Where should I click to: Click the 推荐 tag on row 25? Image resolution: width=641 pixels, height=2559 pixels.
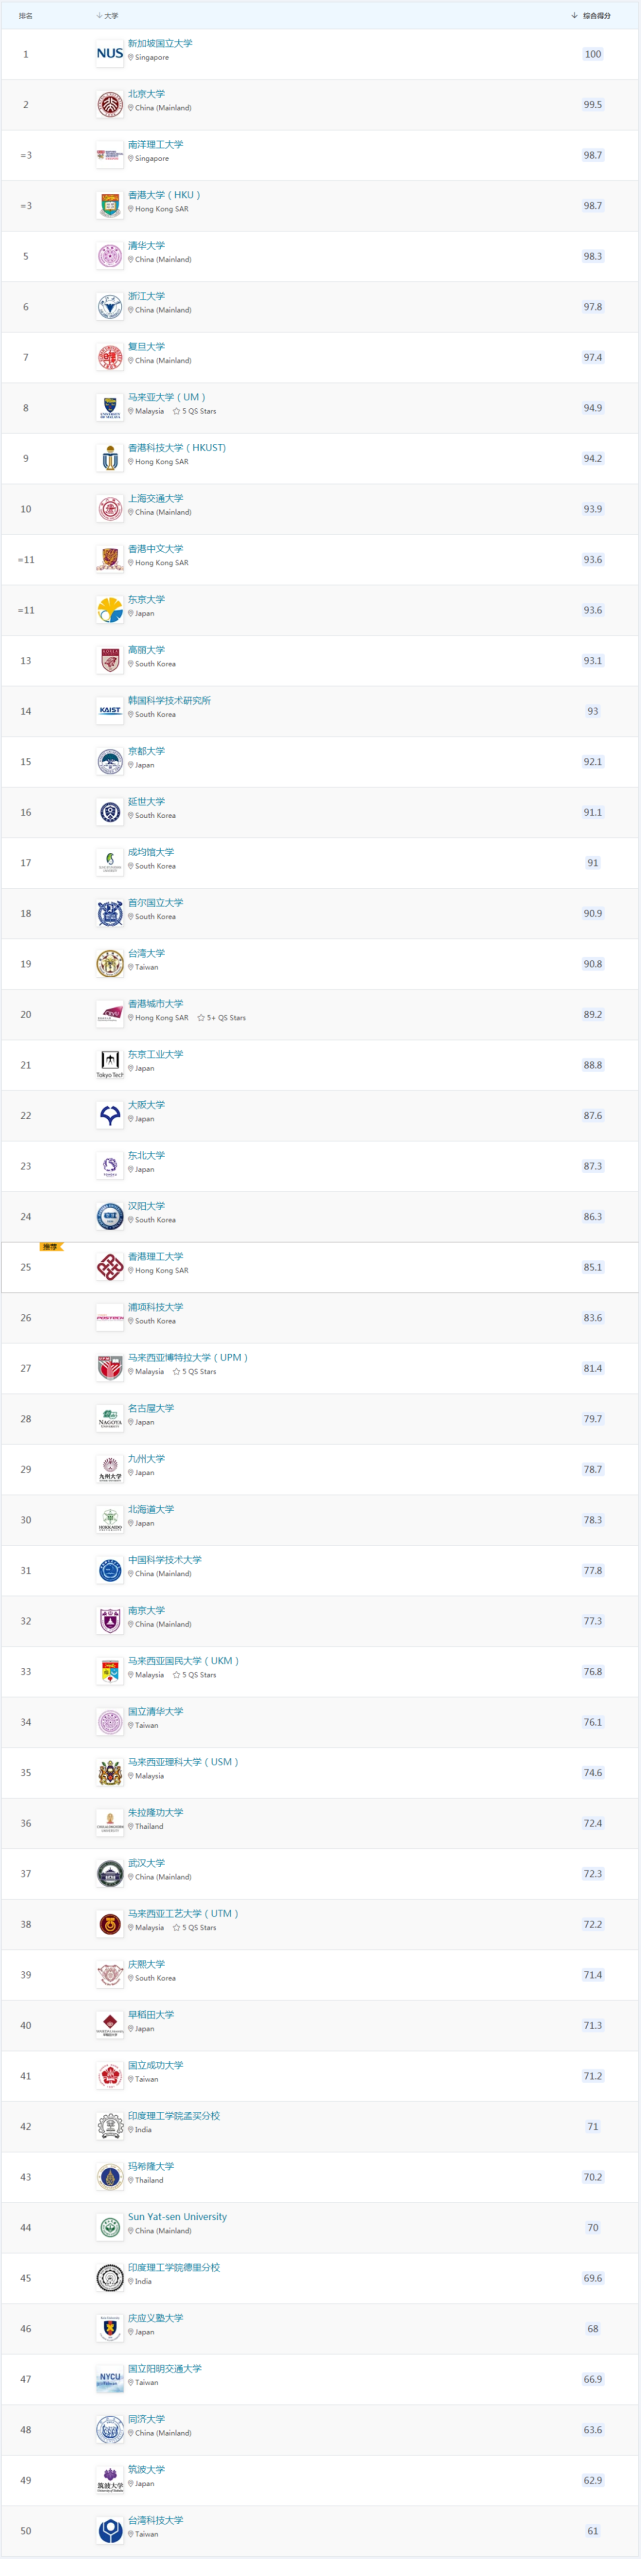tap(50, 1246)
